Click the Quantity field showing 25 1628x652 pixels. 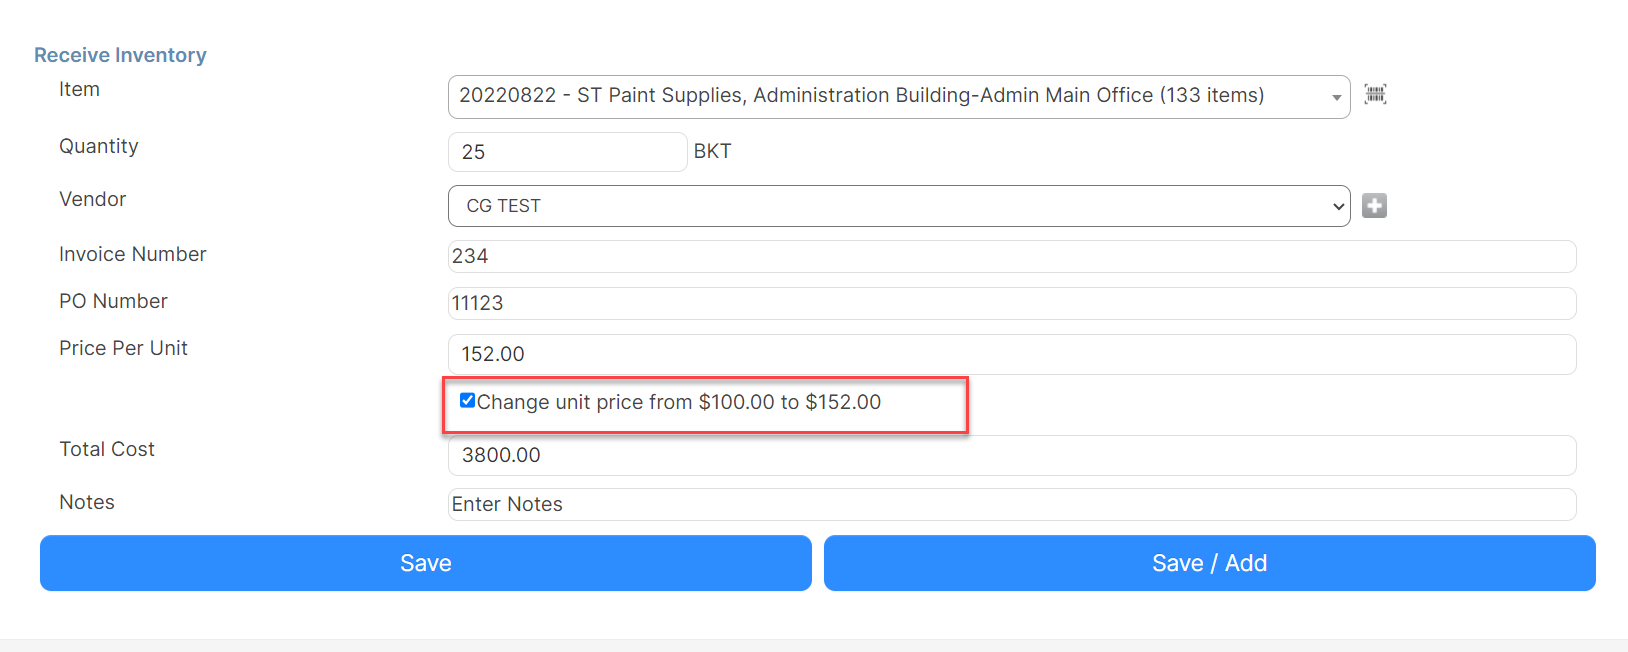tap(566, 151)
